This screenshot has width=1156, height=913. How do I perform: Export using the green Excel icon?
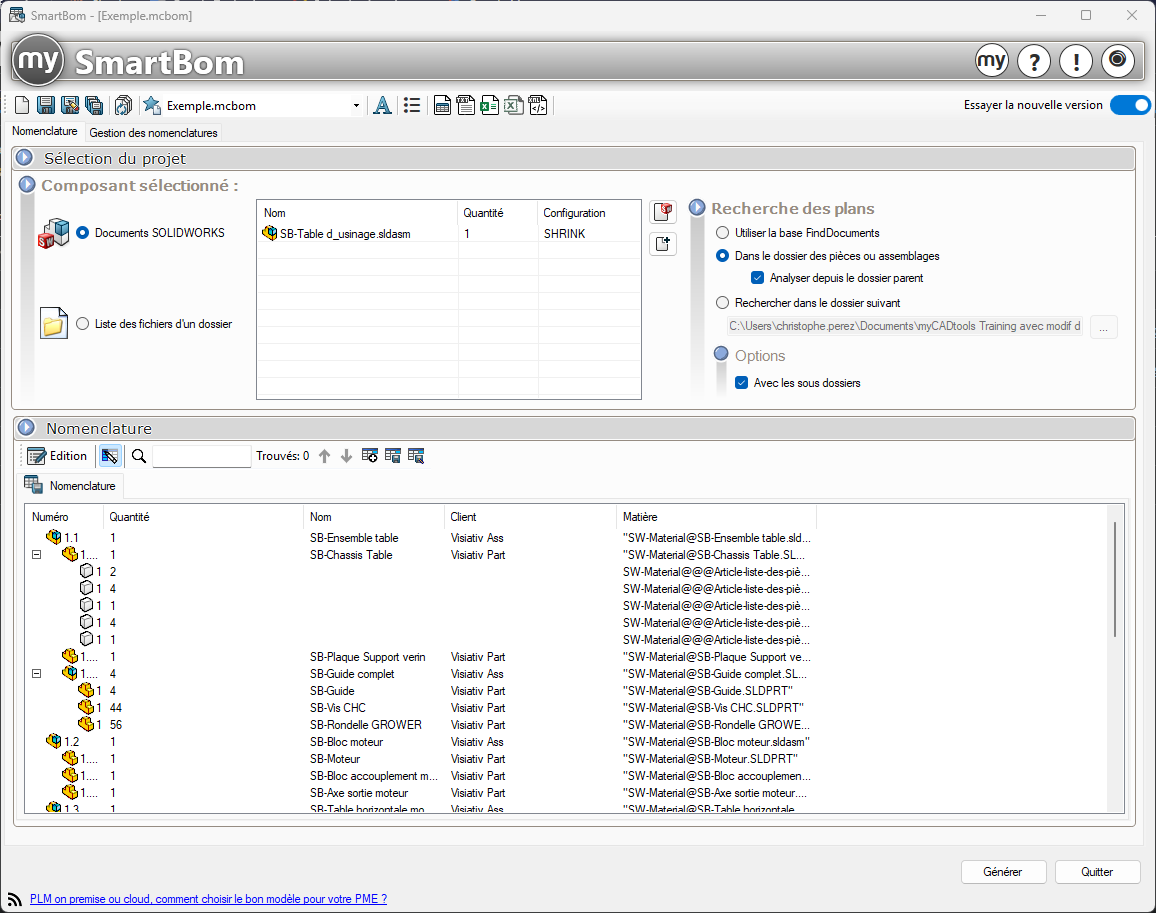click(x=489, y=105)
